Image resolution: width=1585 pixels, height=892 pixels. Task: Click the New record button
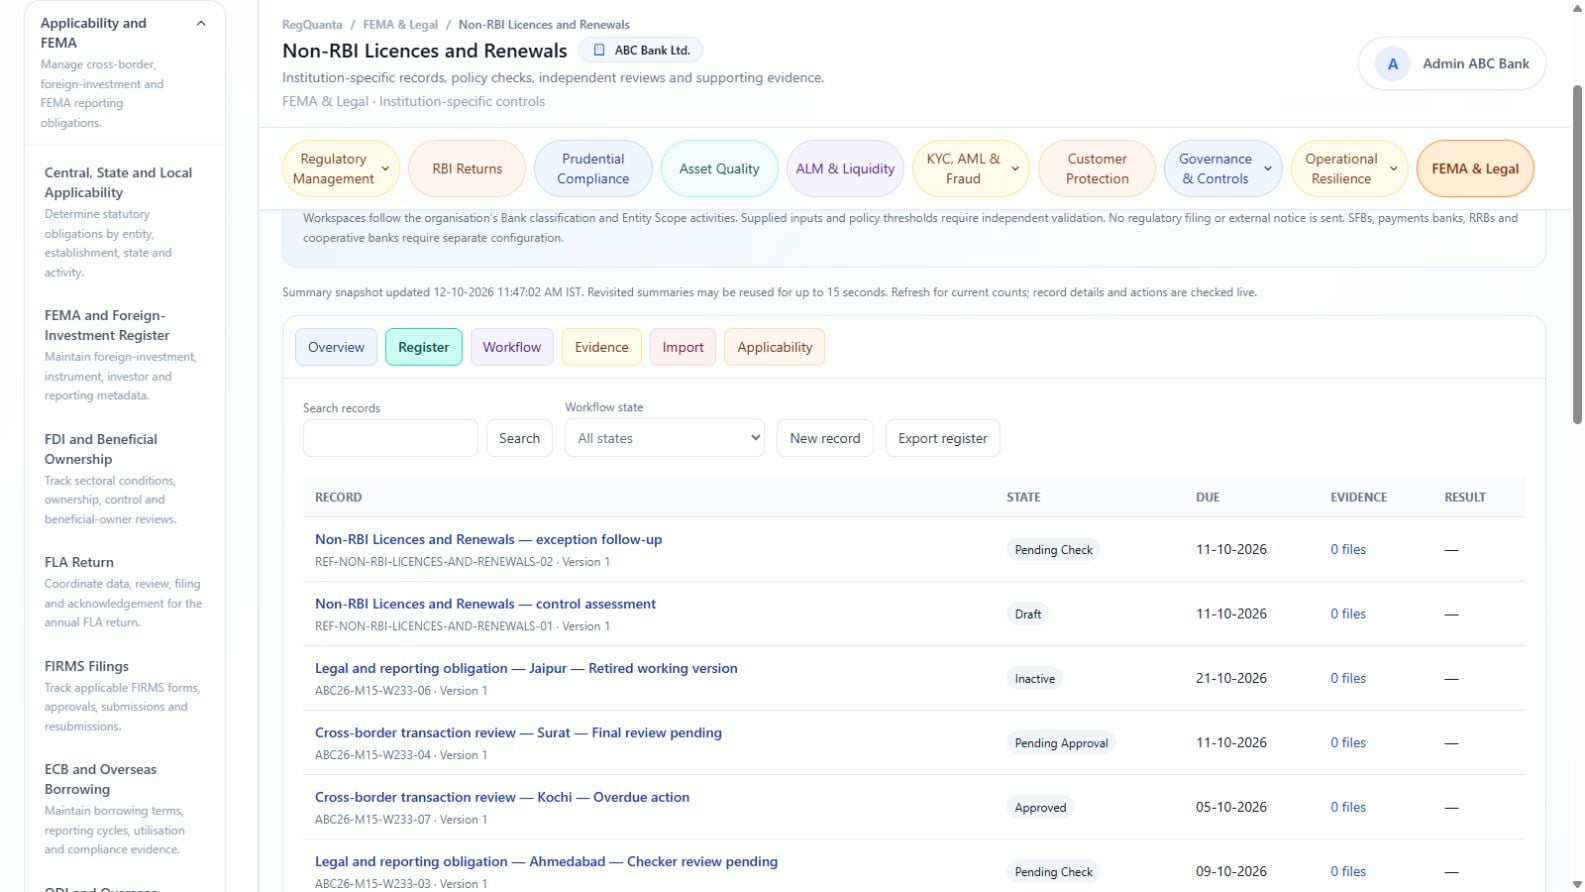click(x=825, y=438)
